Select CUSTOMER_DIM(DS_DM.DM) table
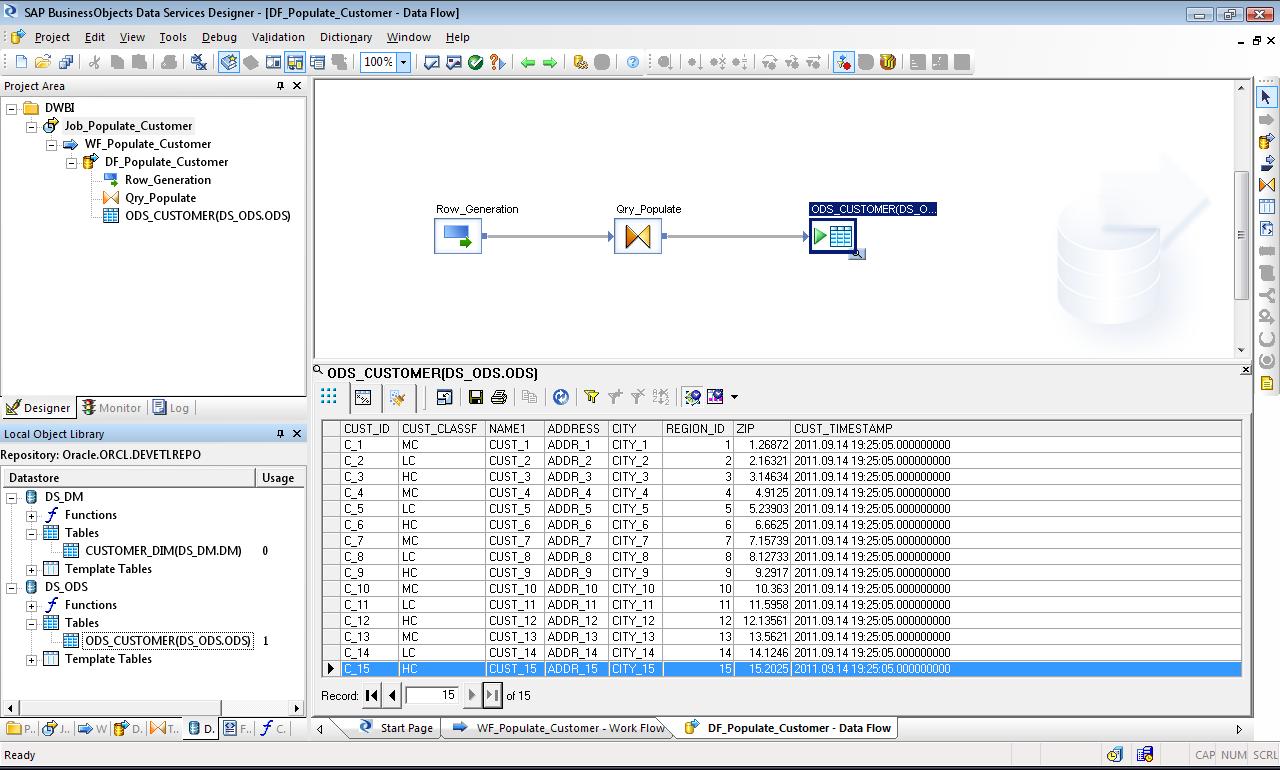Image resolution: width=1280 pixels, height=770 pixels. tap(163, 551)
